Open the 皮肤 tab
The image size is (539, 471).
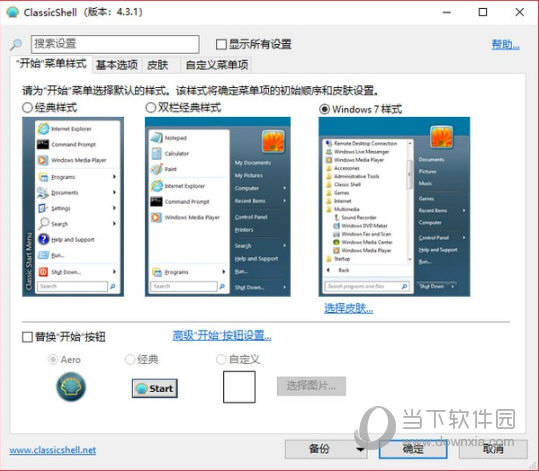158,65
